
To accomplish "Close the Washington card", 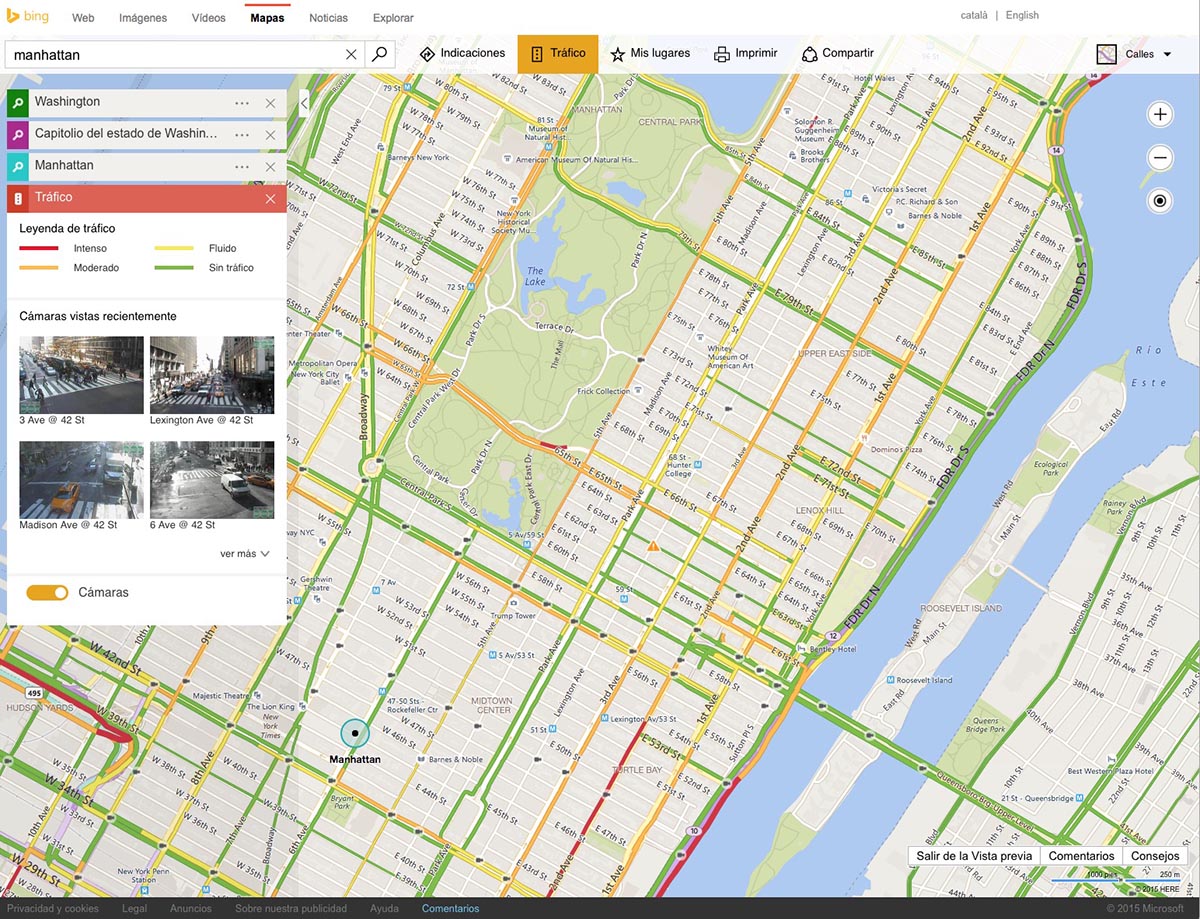I will (x=270, y=103).
